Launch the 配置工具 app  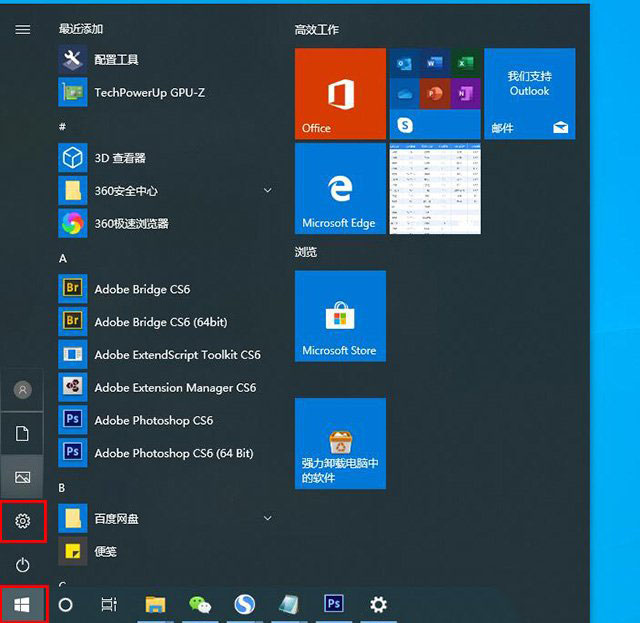click(163, 60)
